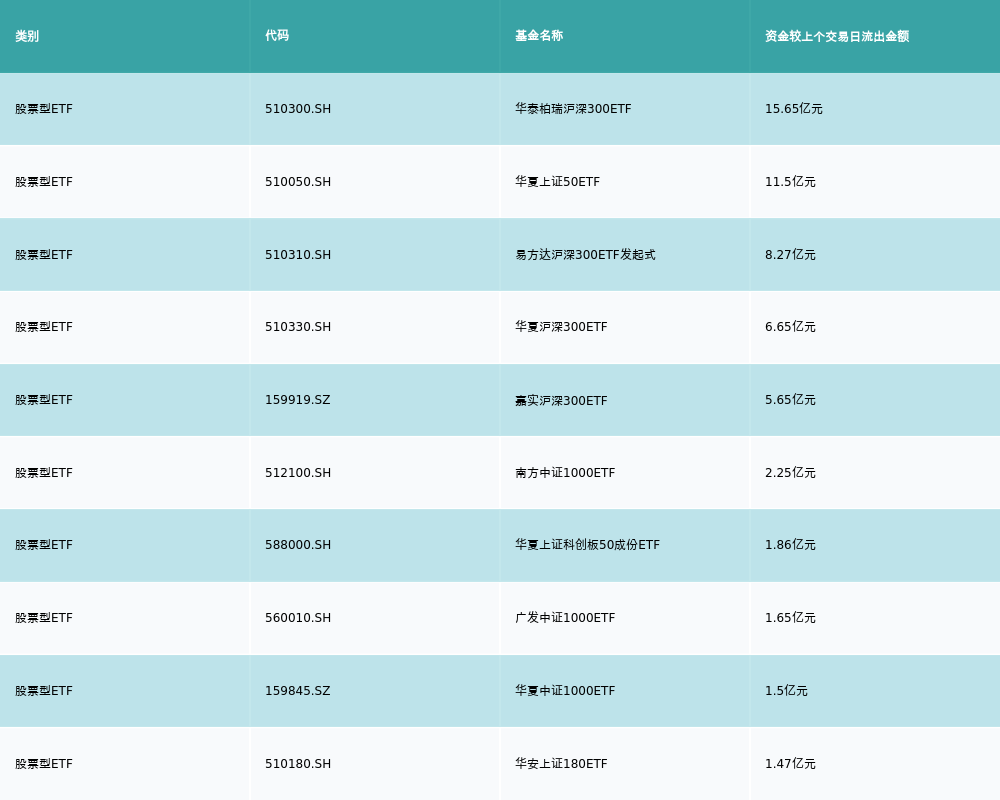
Task: Click the 1.5亿元 outflow value
Action: point(786,691)
